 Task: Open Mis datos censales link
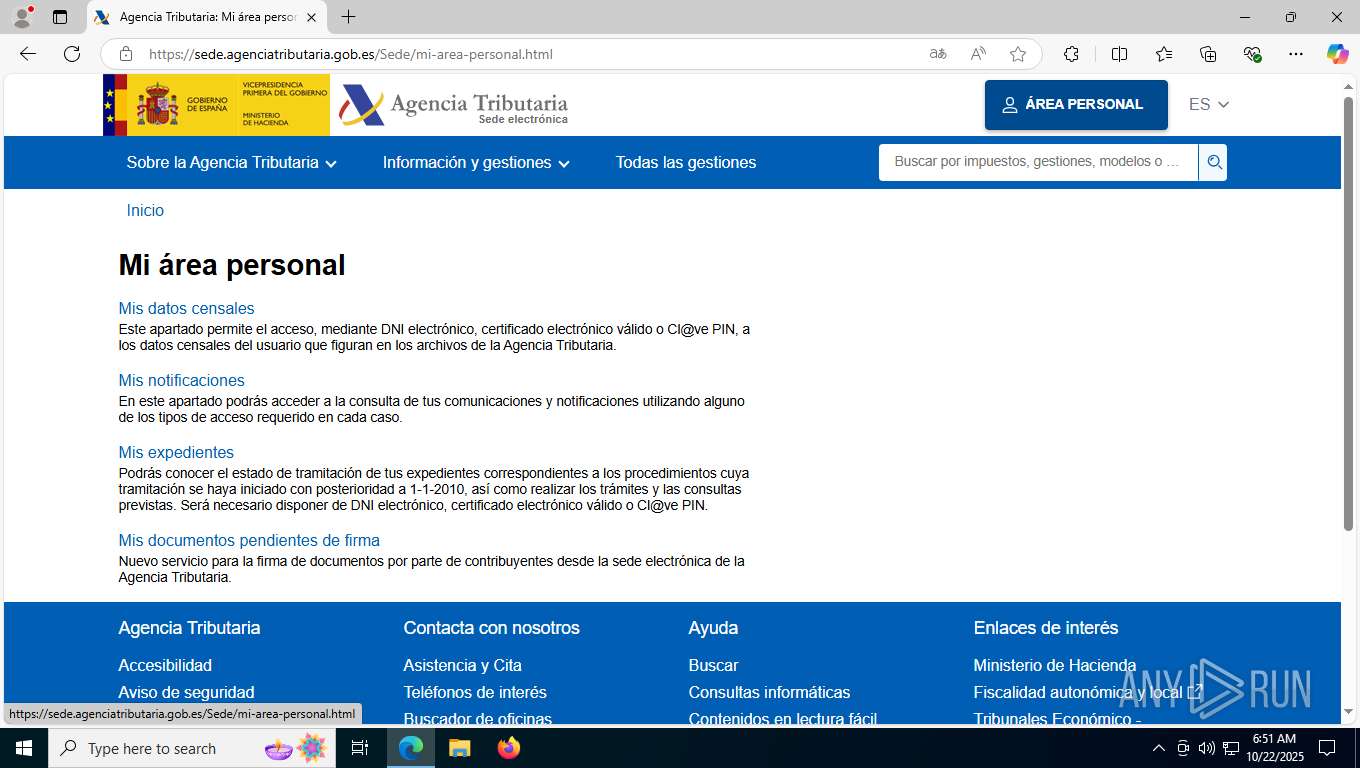tap(186, 309)
